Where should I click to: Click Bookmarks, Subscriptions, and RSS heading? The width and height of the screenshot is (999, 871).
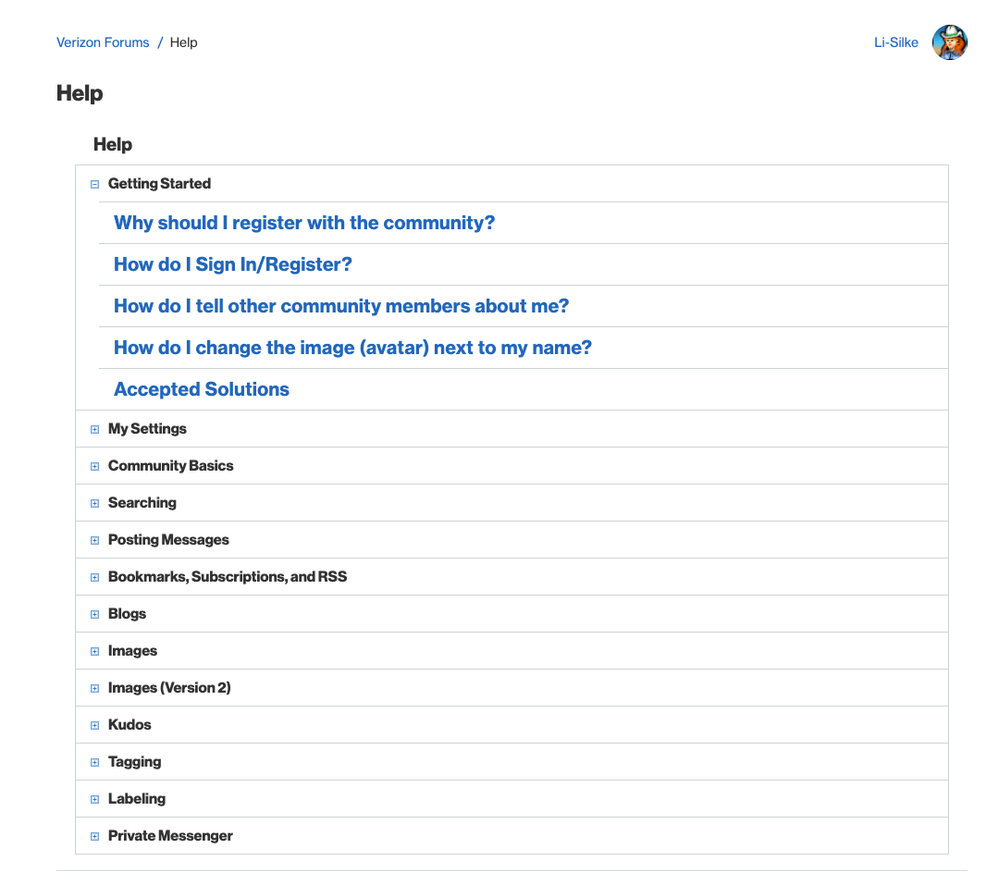click(227, 577)
